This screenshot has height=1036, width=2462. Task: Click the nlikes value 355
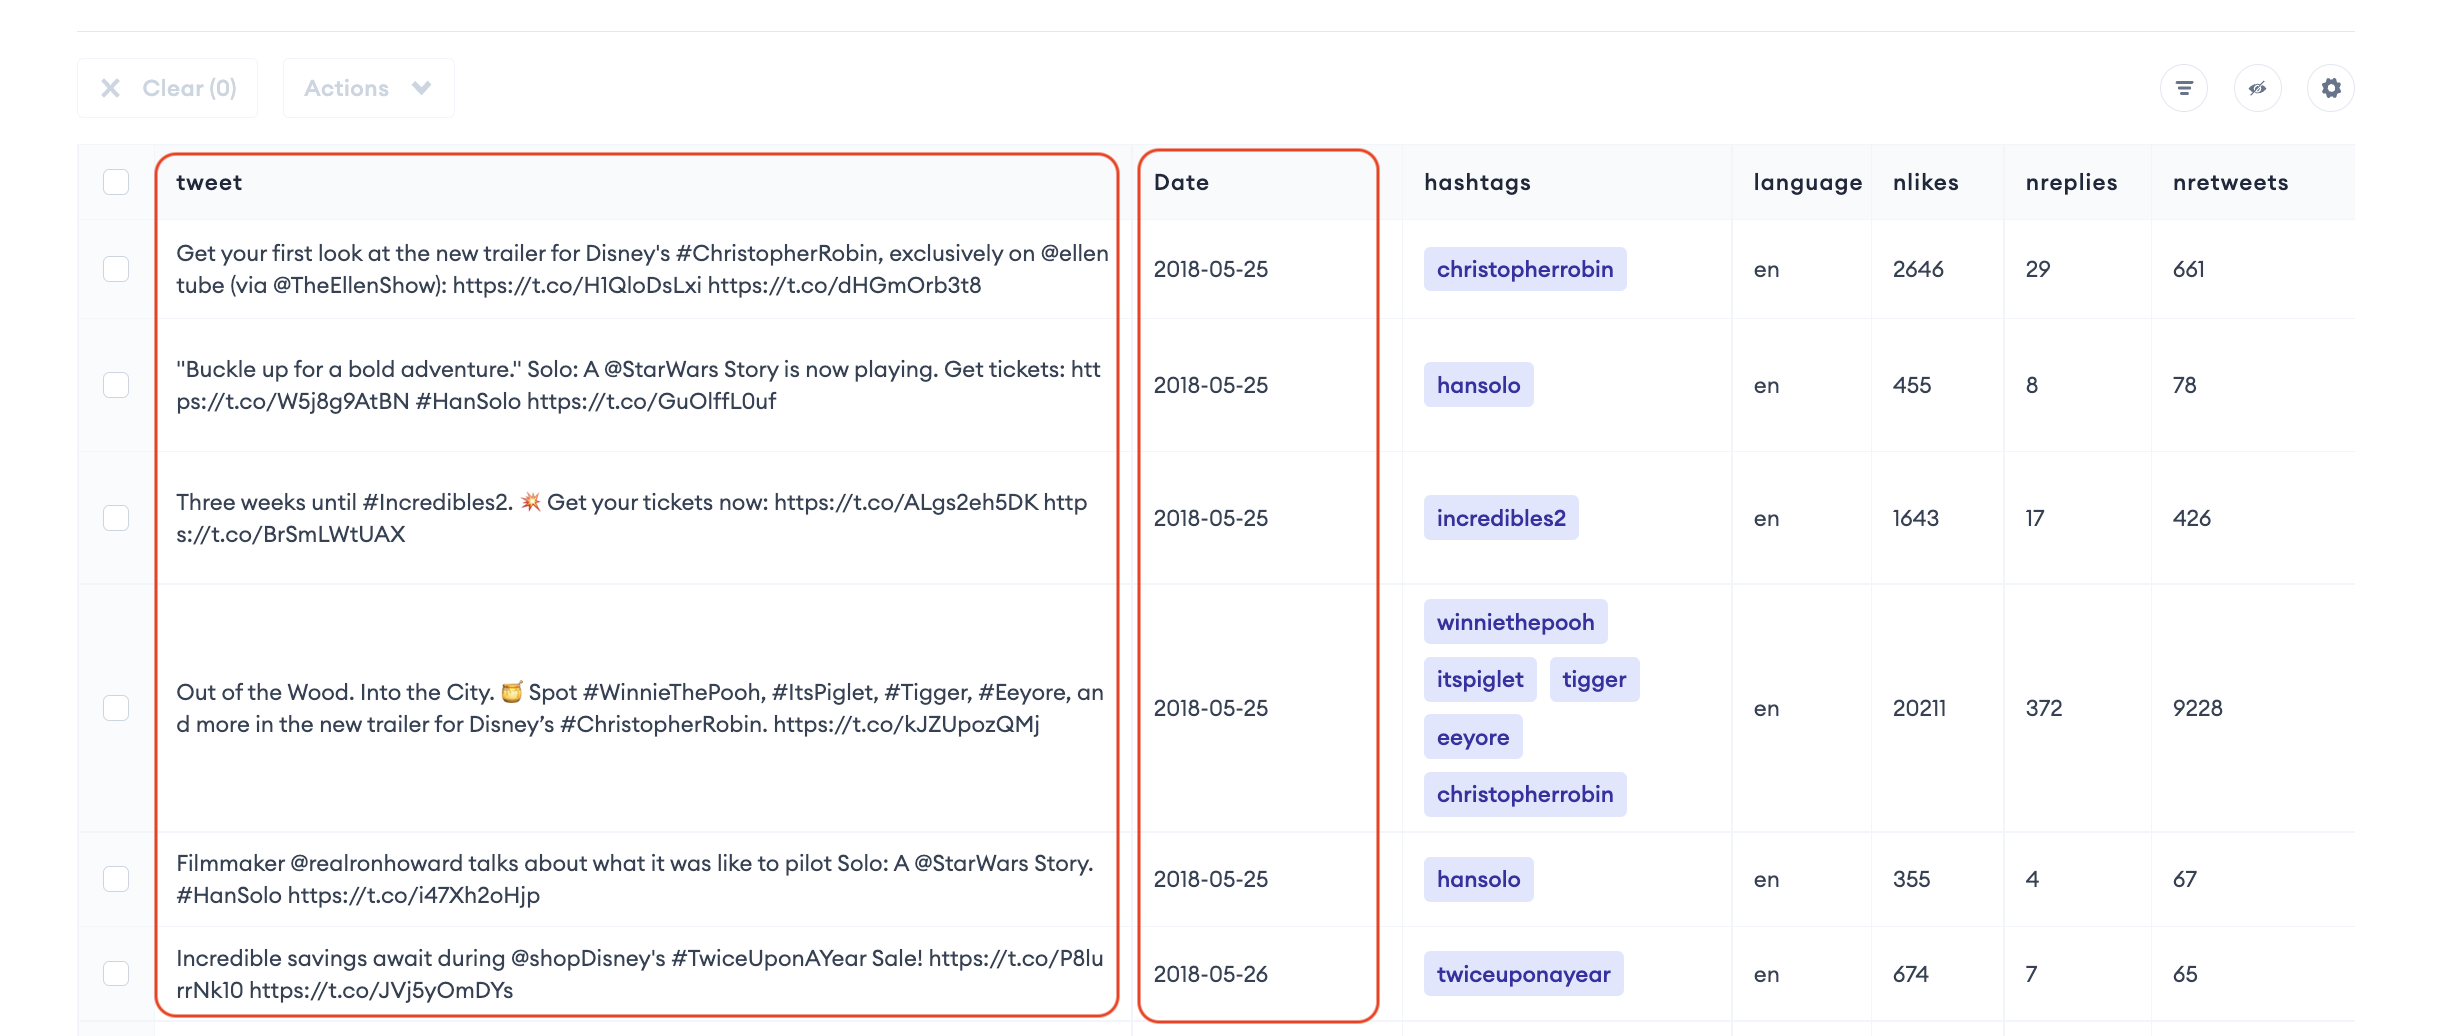click(x=1911, y=879)
